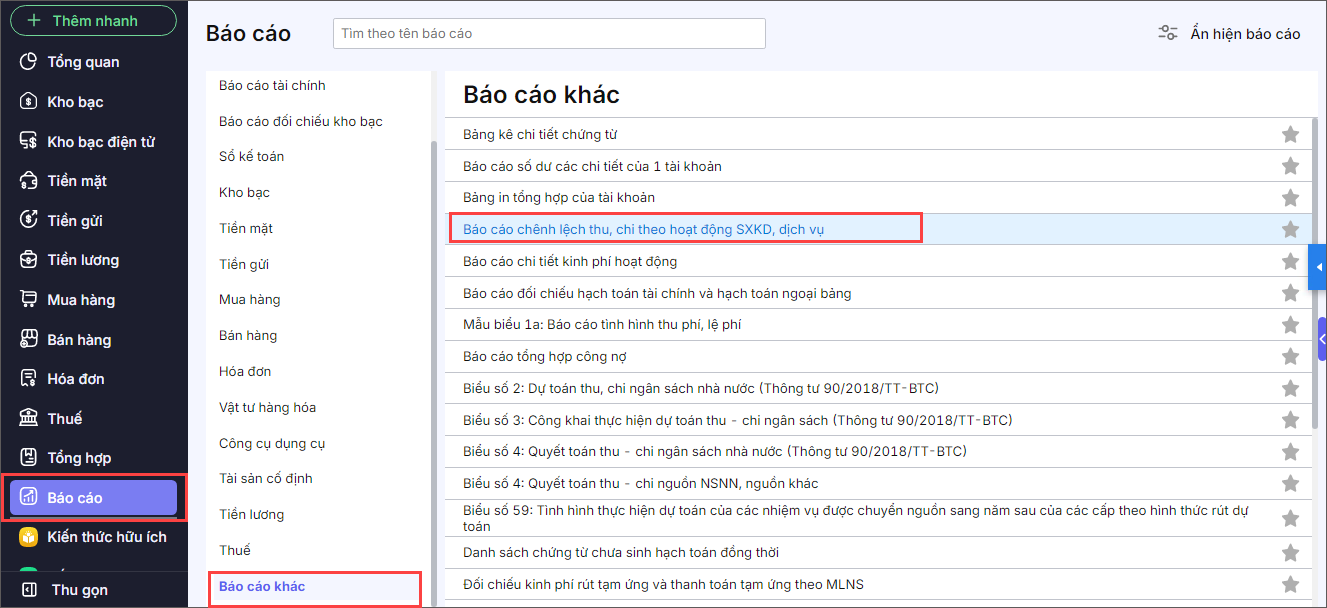Switch to Tài sản cố định report category
Viewport: 1327px width, 608px height.
click(x=265, y=479)
